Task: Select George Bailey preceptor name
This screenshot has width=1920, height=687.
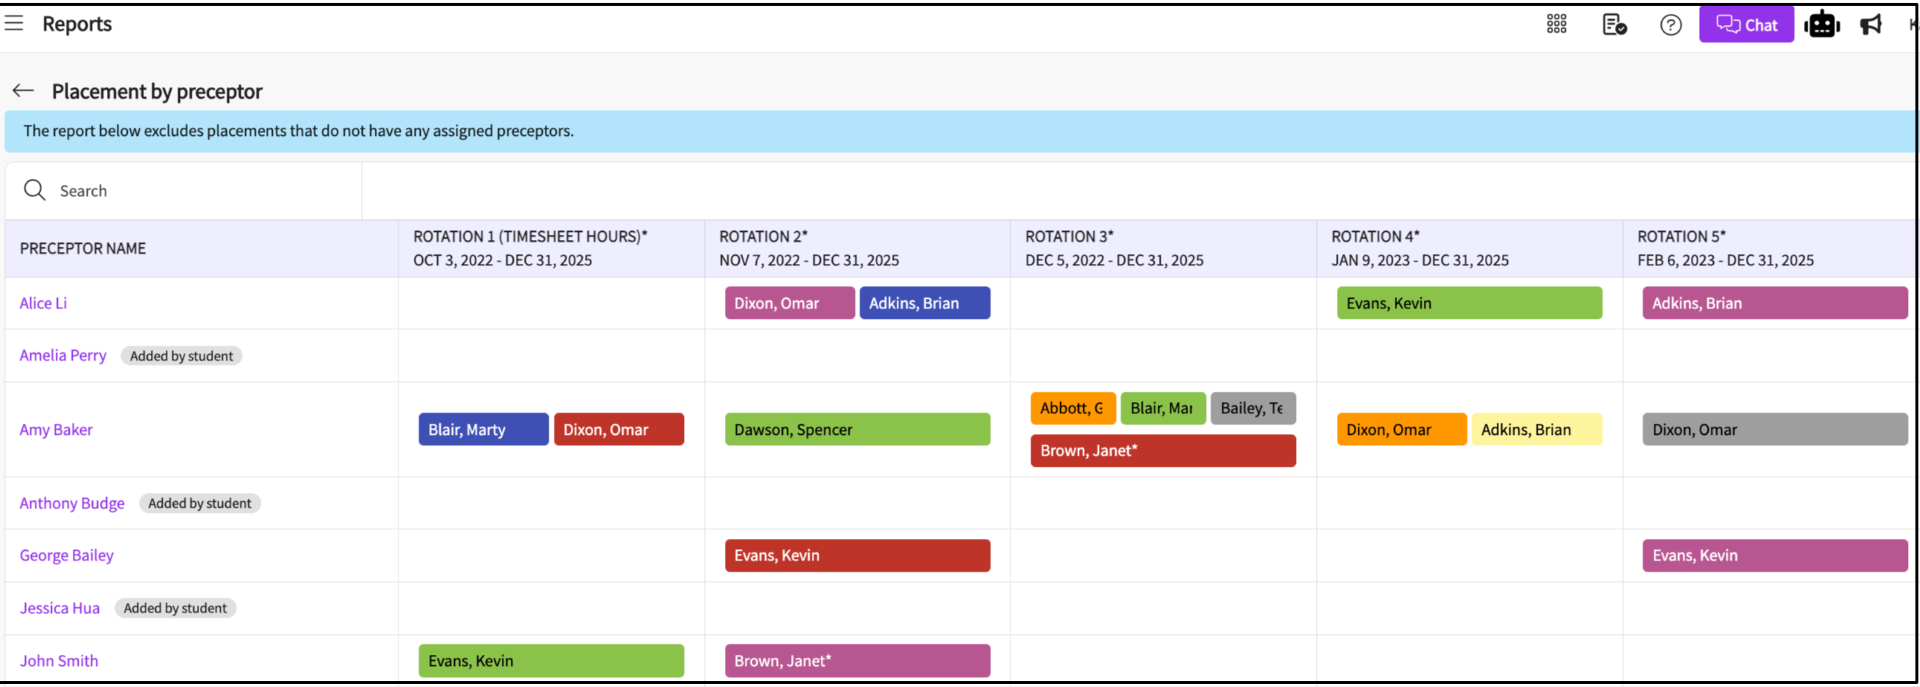Action: click(x=67, y=555)
